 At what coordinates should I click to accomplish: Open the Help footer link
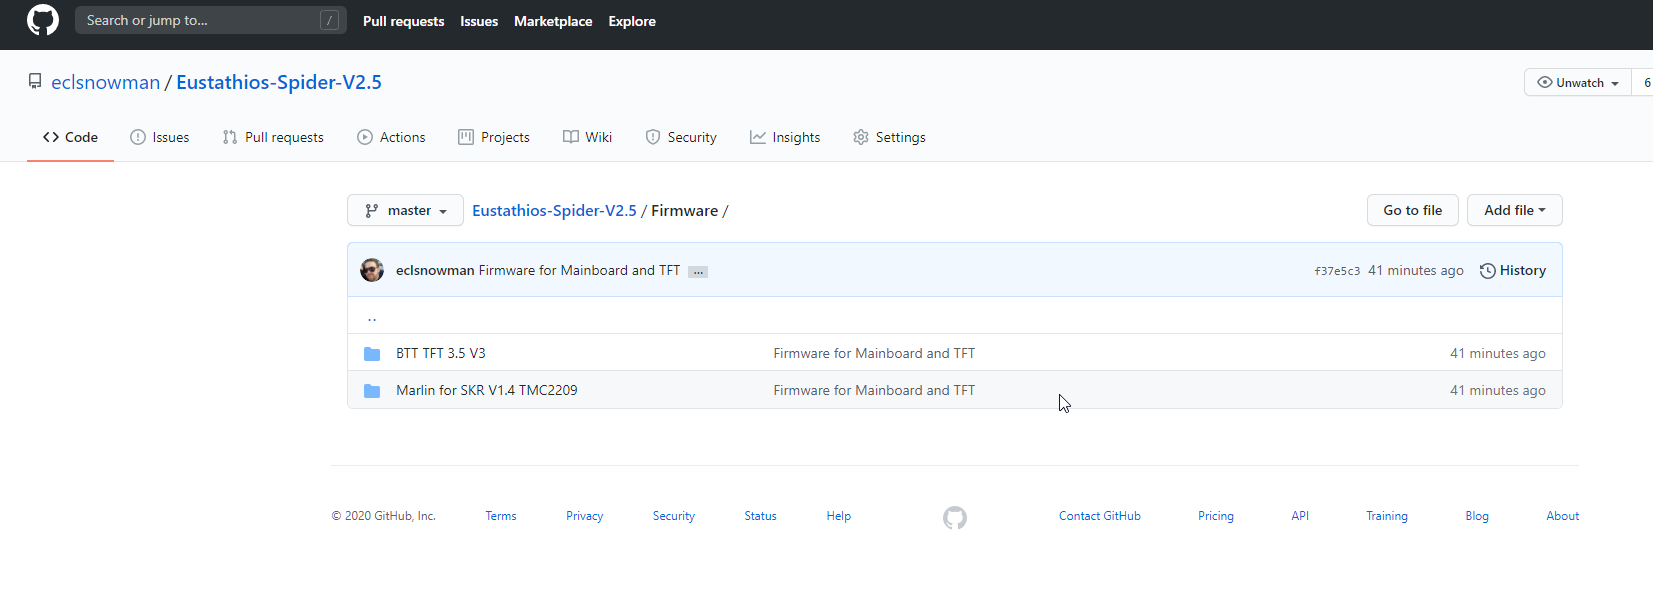(x=839, y=516)
